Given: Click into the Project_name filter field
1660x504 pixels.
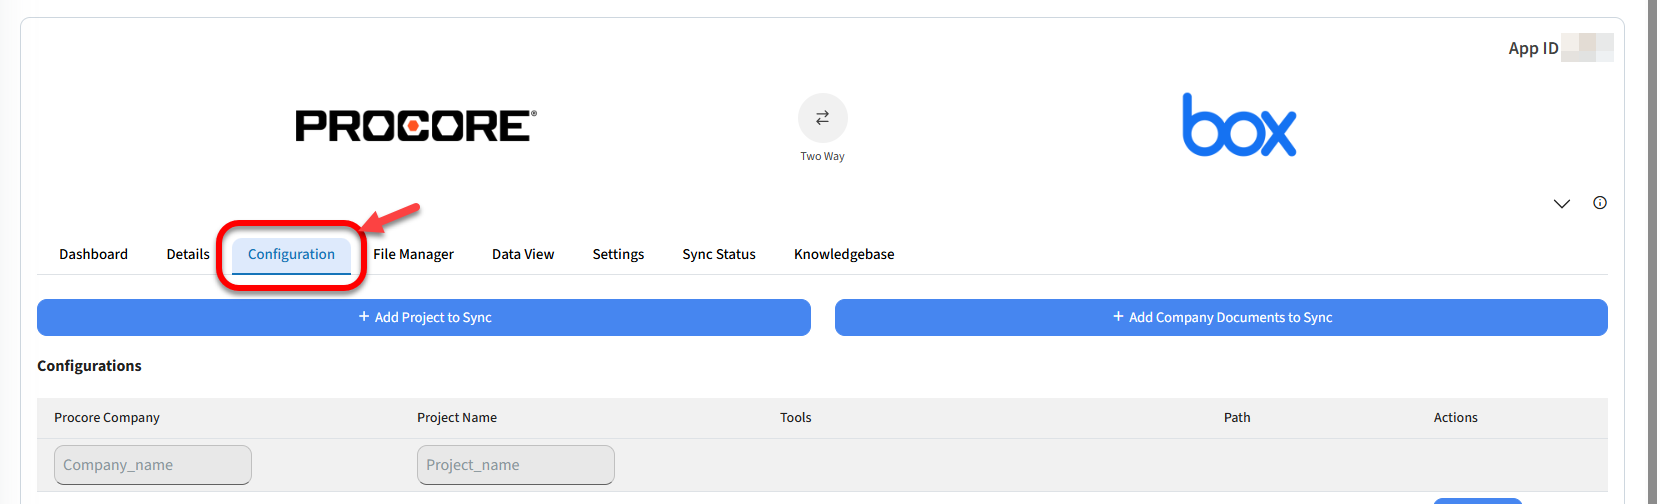Looking at the screenshot, I should tap(515, 465).
